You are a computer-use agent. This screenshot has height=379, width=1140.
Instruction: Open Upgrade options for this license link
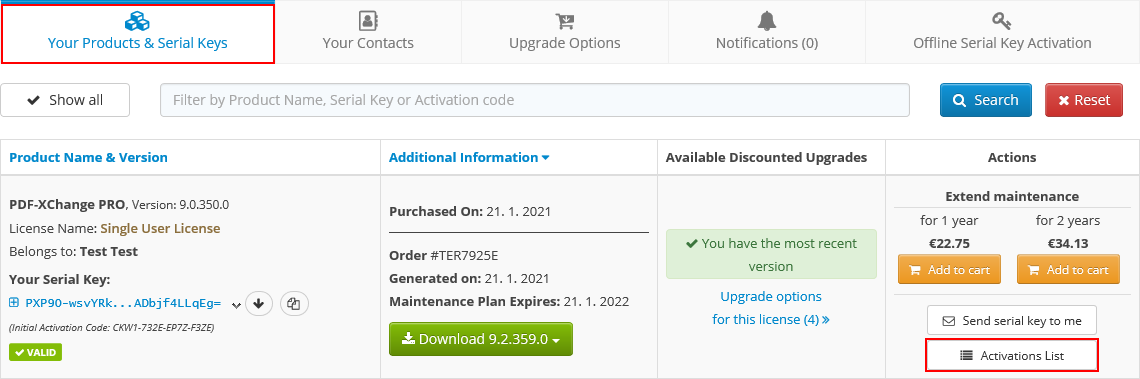771,308
